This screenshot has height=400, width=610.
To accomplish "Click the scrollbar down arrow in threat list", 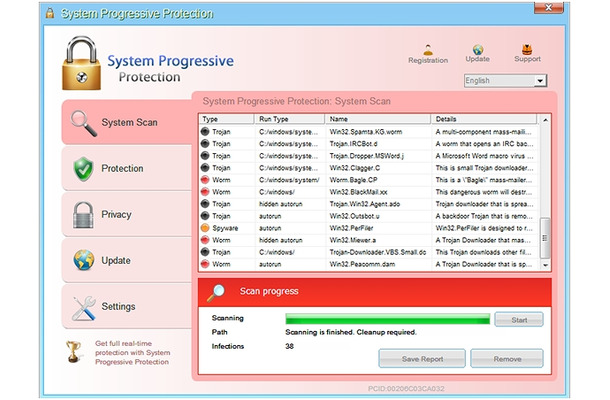I will pyautogui.click(x=545, y=265).
